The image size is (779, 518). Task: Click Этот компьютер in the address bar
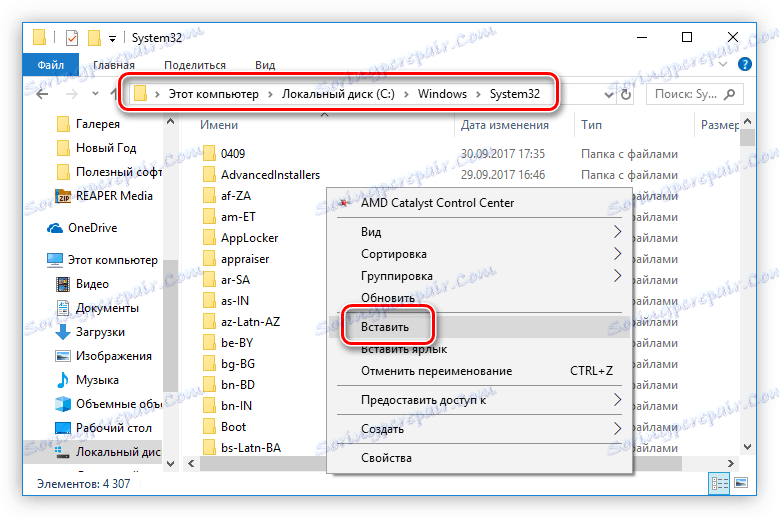point(214,94)
